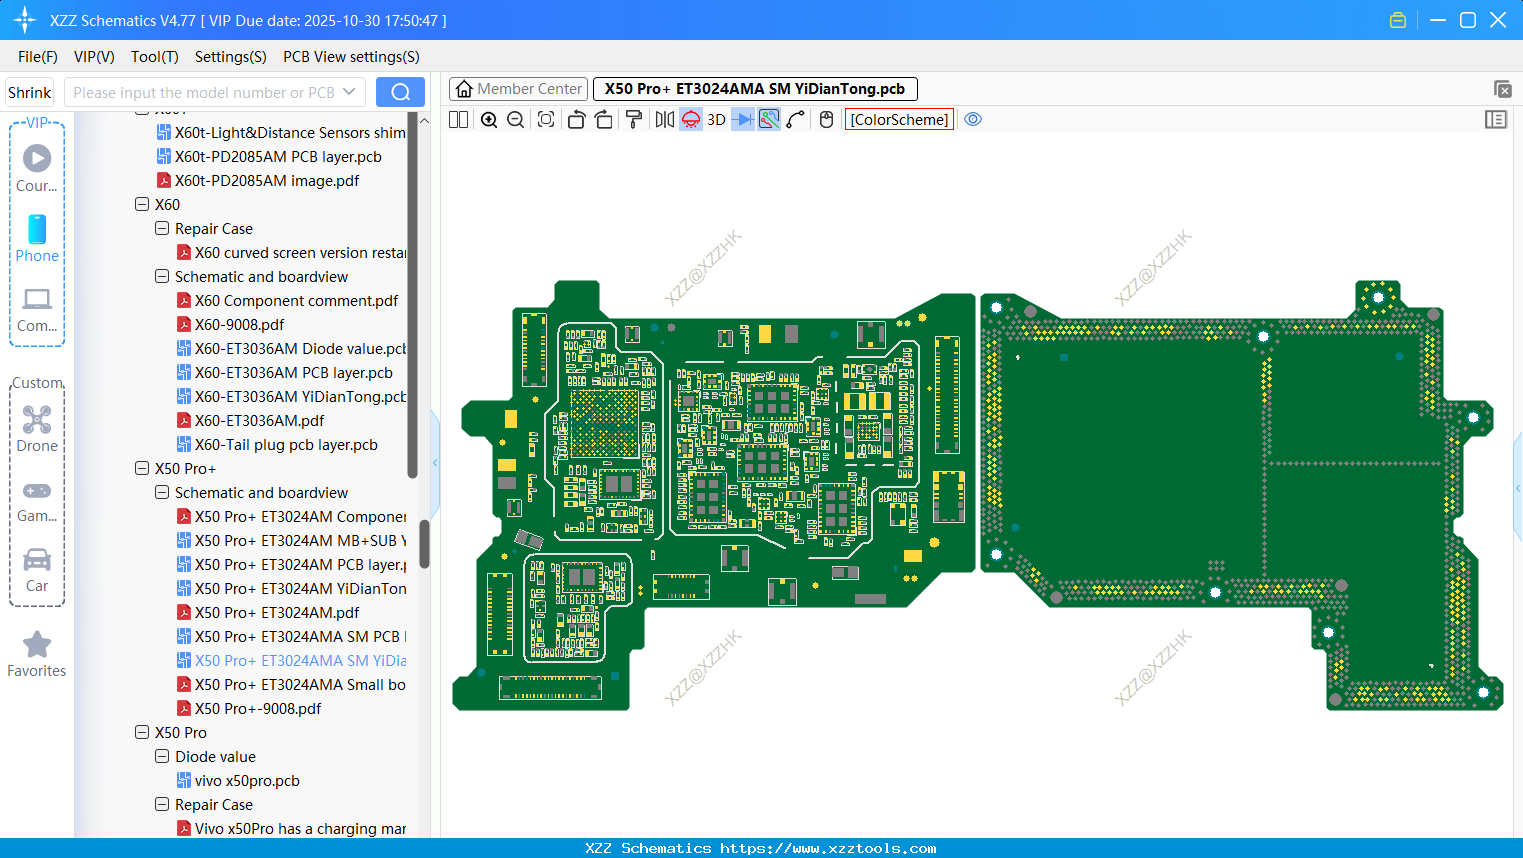This screenshot has height=858, width=1523.
Task: Zoom out of the PCB view
Action: click(516, 120)
